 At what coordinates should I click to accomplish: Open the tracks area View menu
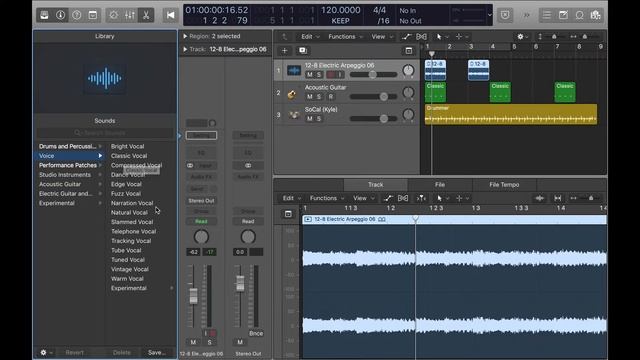[x=382, y=37]
